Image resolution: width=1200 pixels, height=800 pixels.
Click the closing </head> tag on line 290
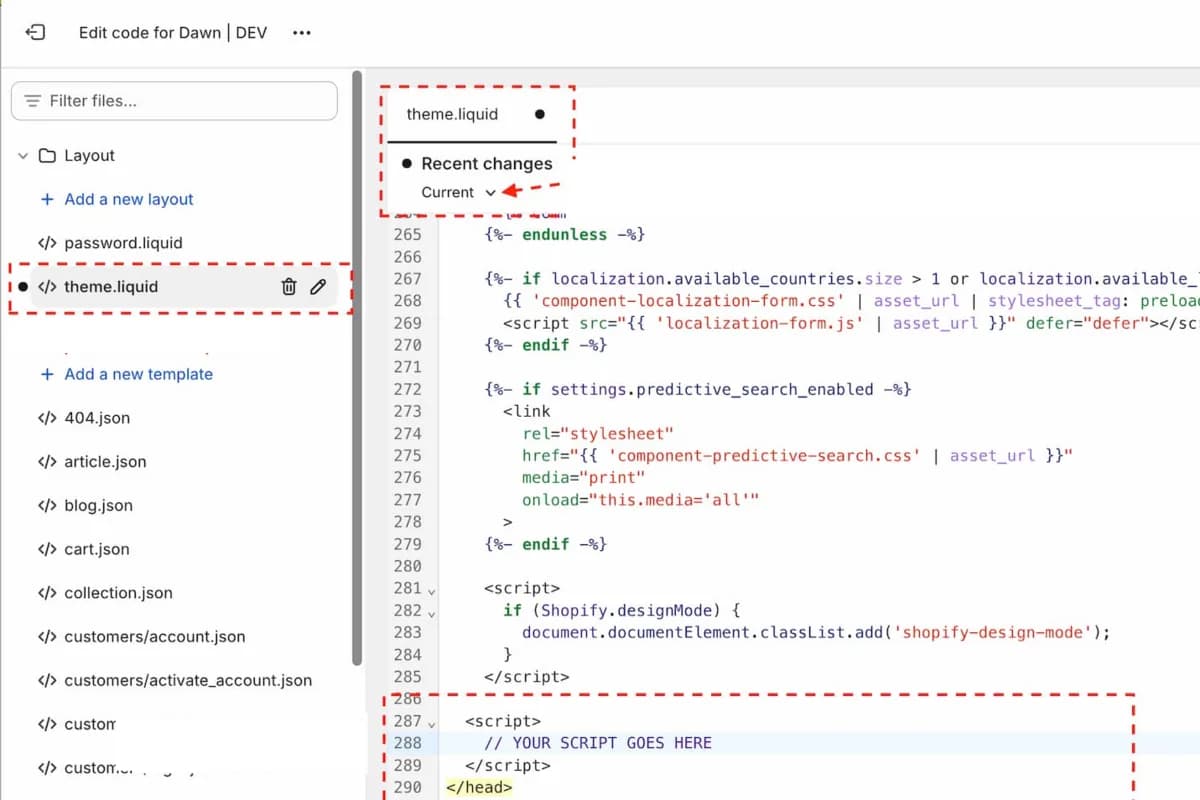(x=479, y=787)
